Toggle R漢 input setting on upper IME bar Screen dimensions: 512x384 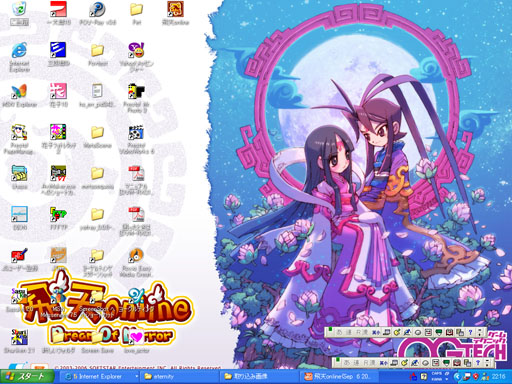(362, 332)
